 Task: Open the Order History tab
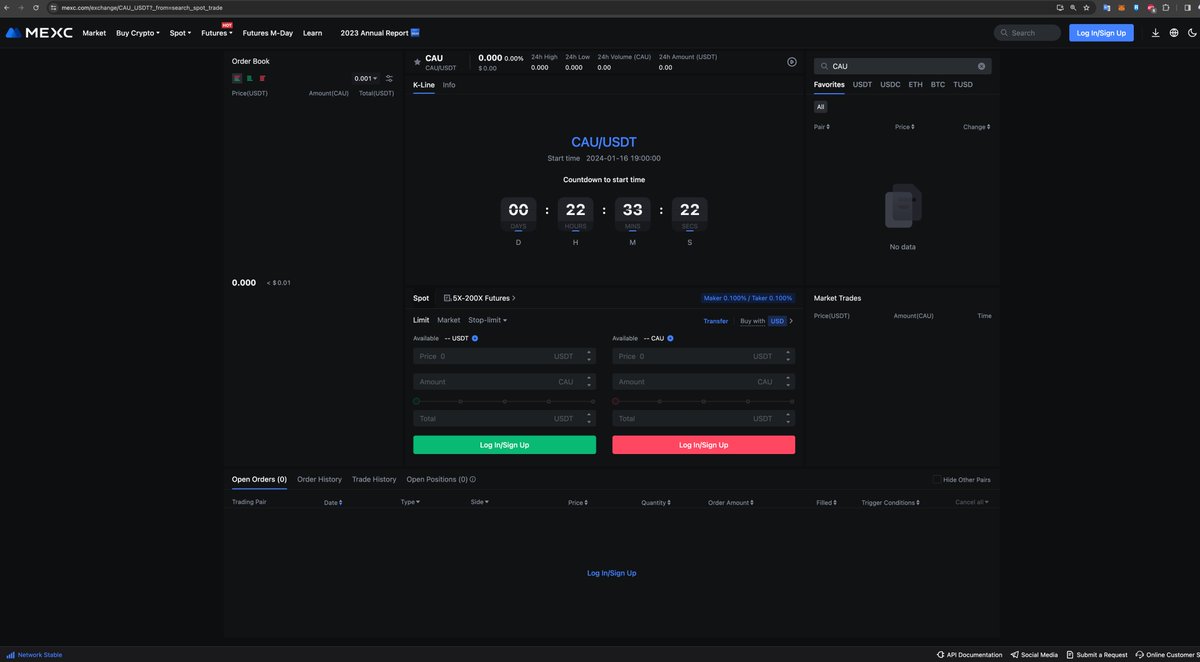click(x=319, y=479)
